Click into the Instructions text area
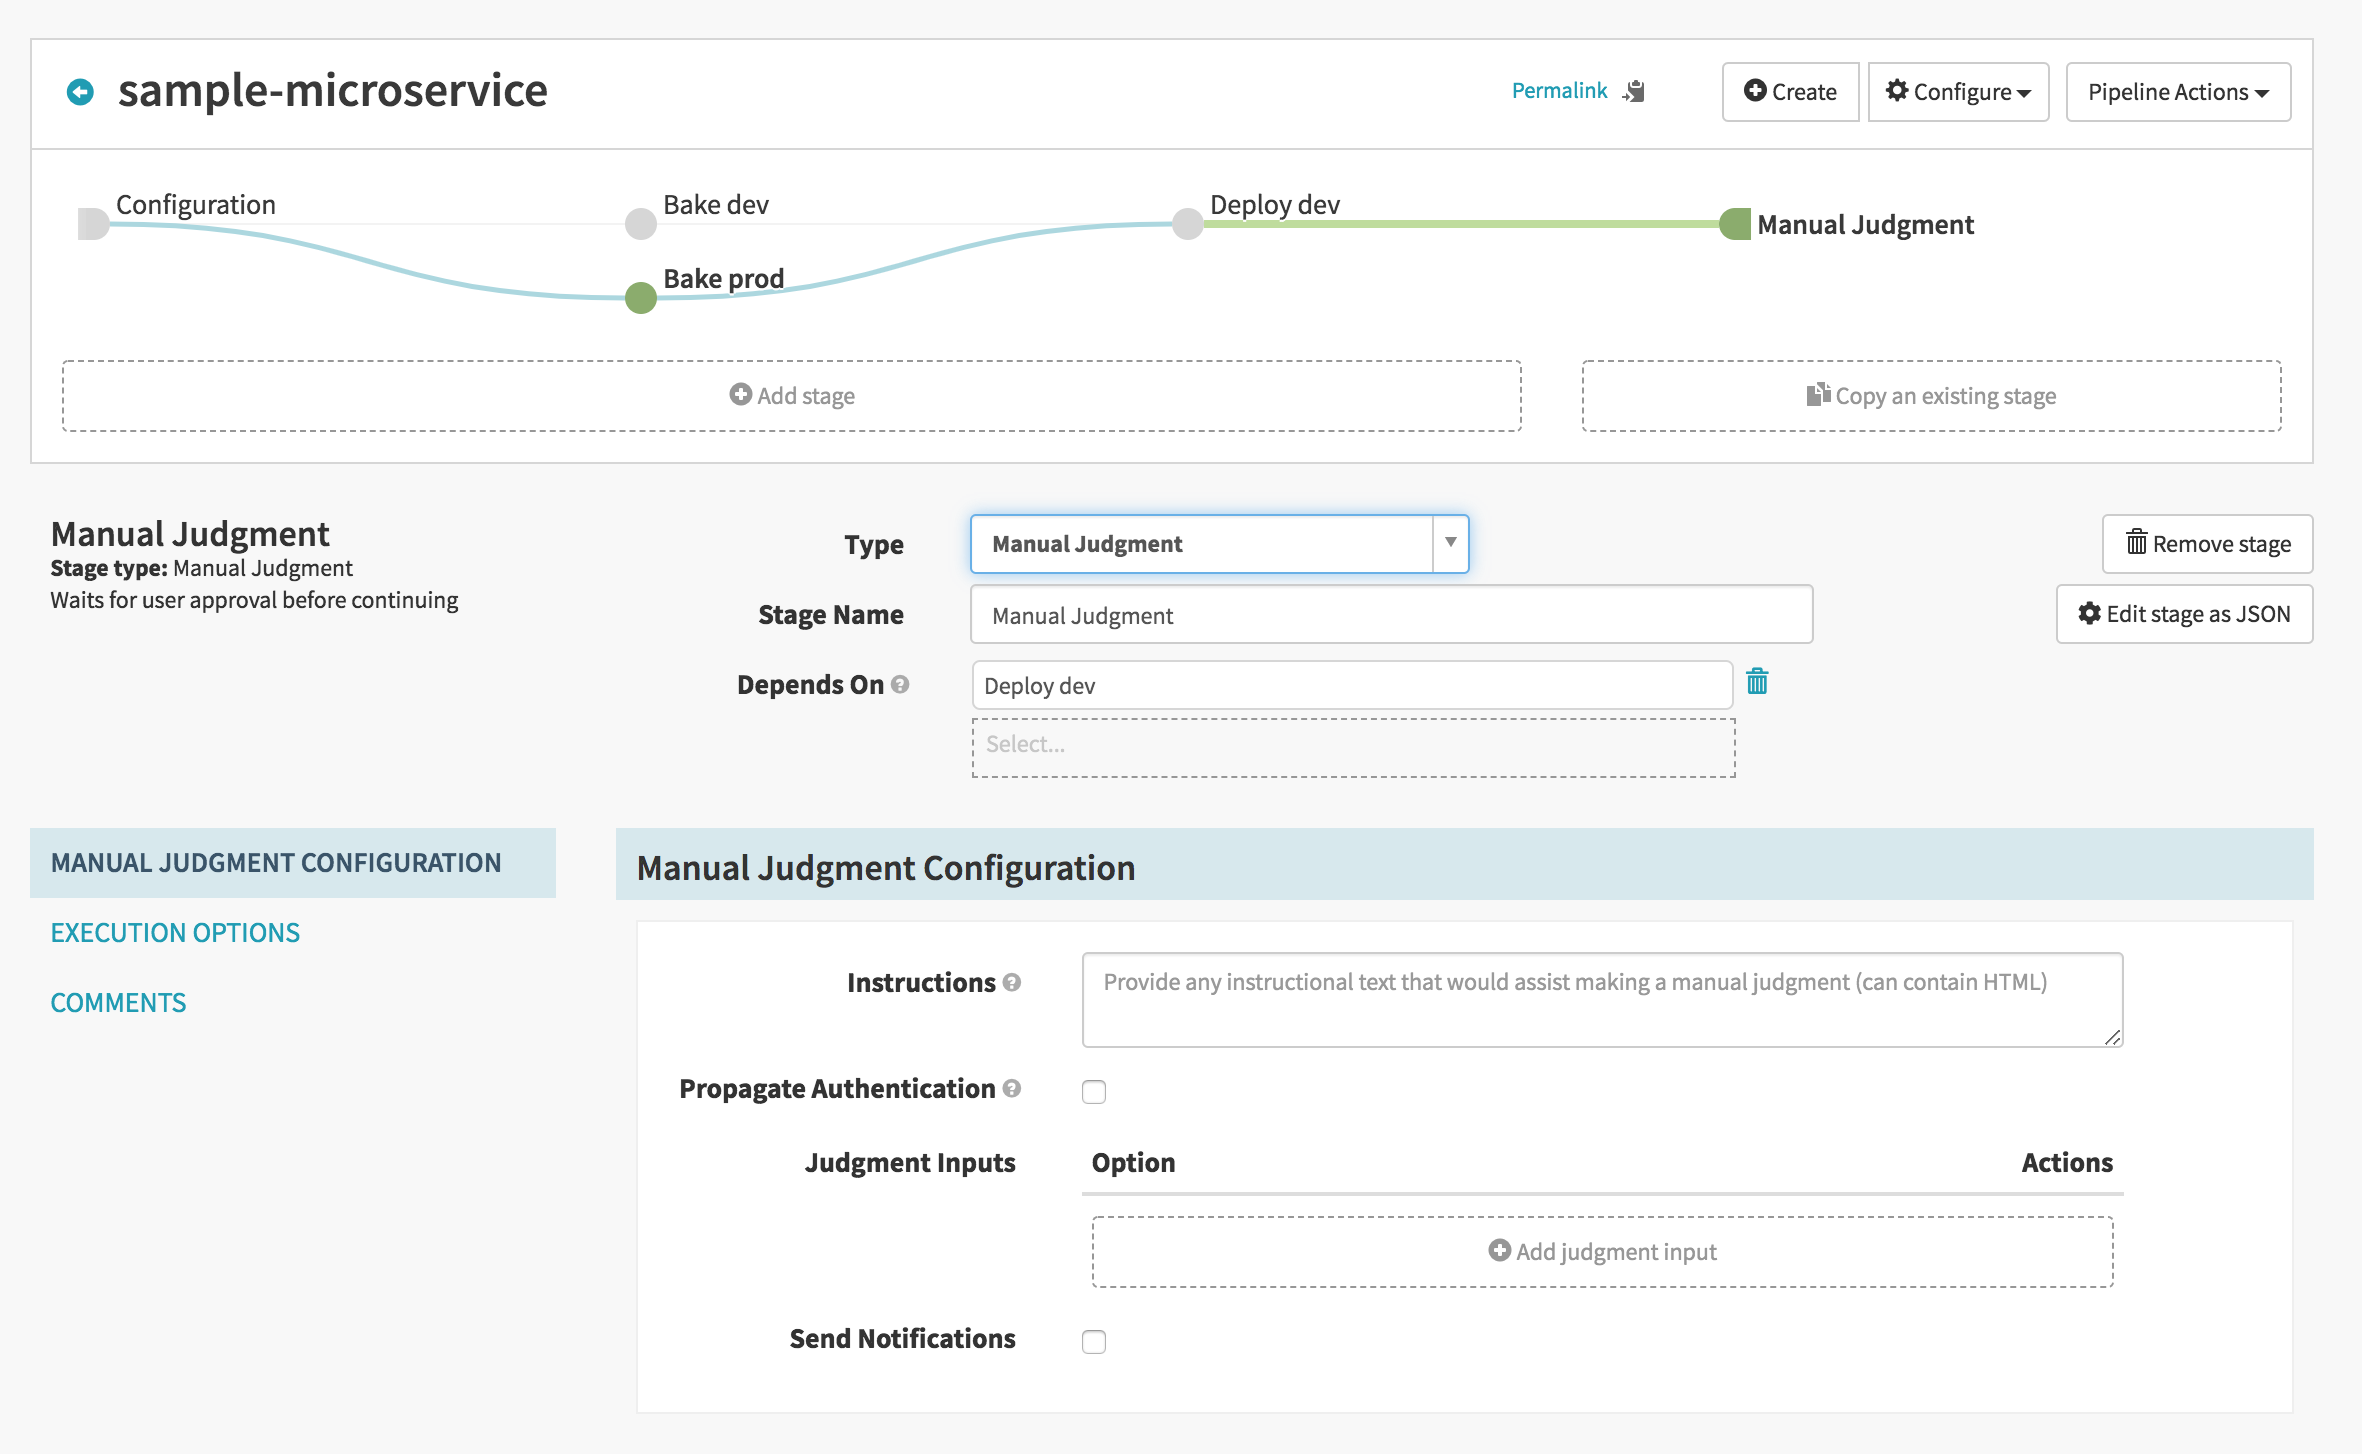 coord(1602,1000)
